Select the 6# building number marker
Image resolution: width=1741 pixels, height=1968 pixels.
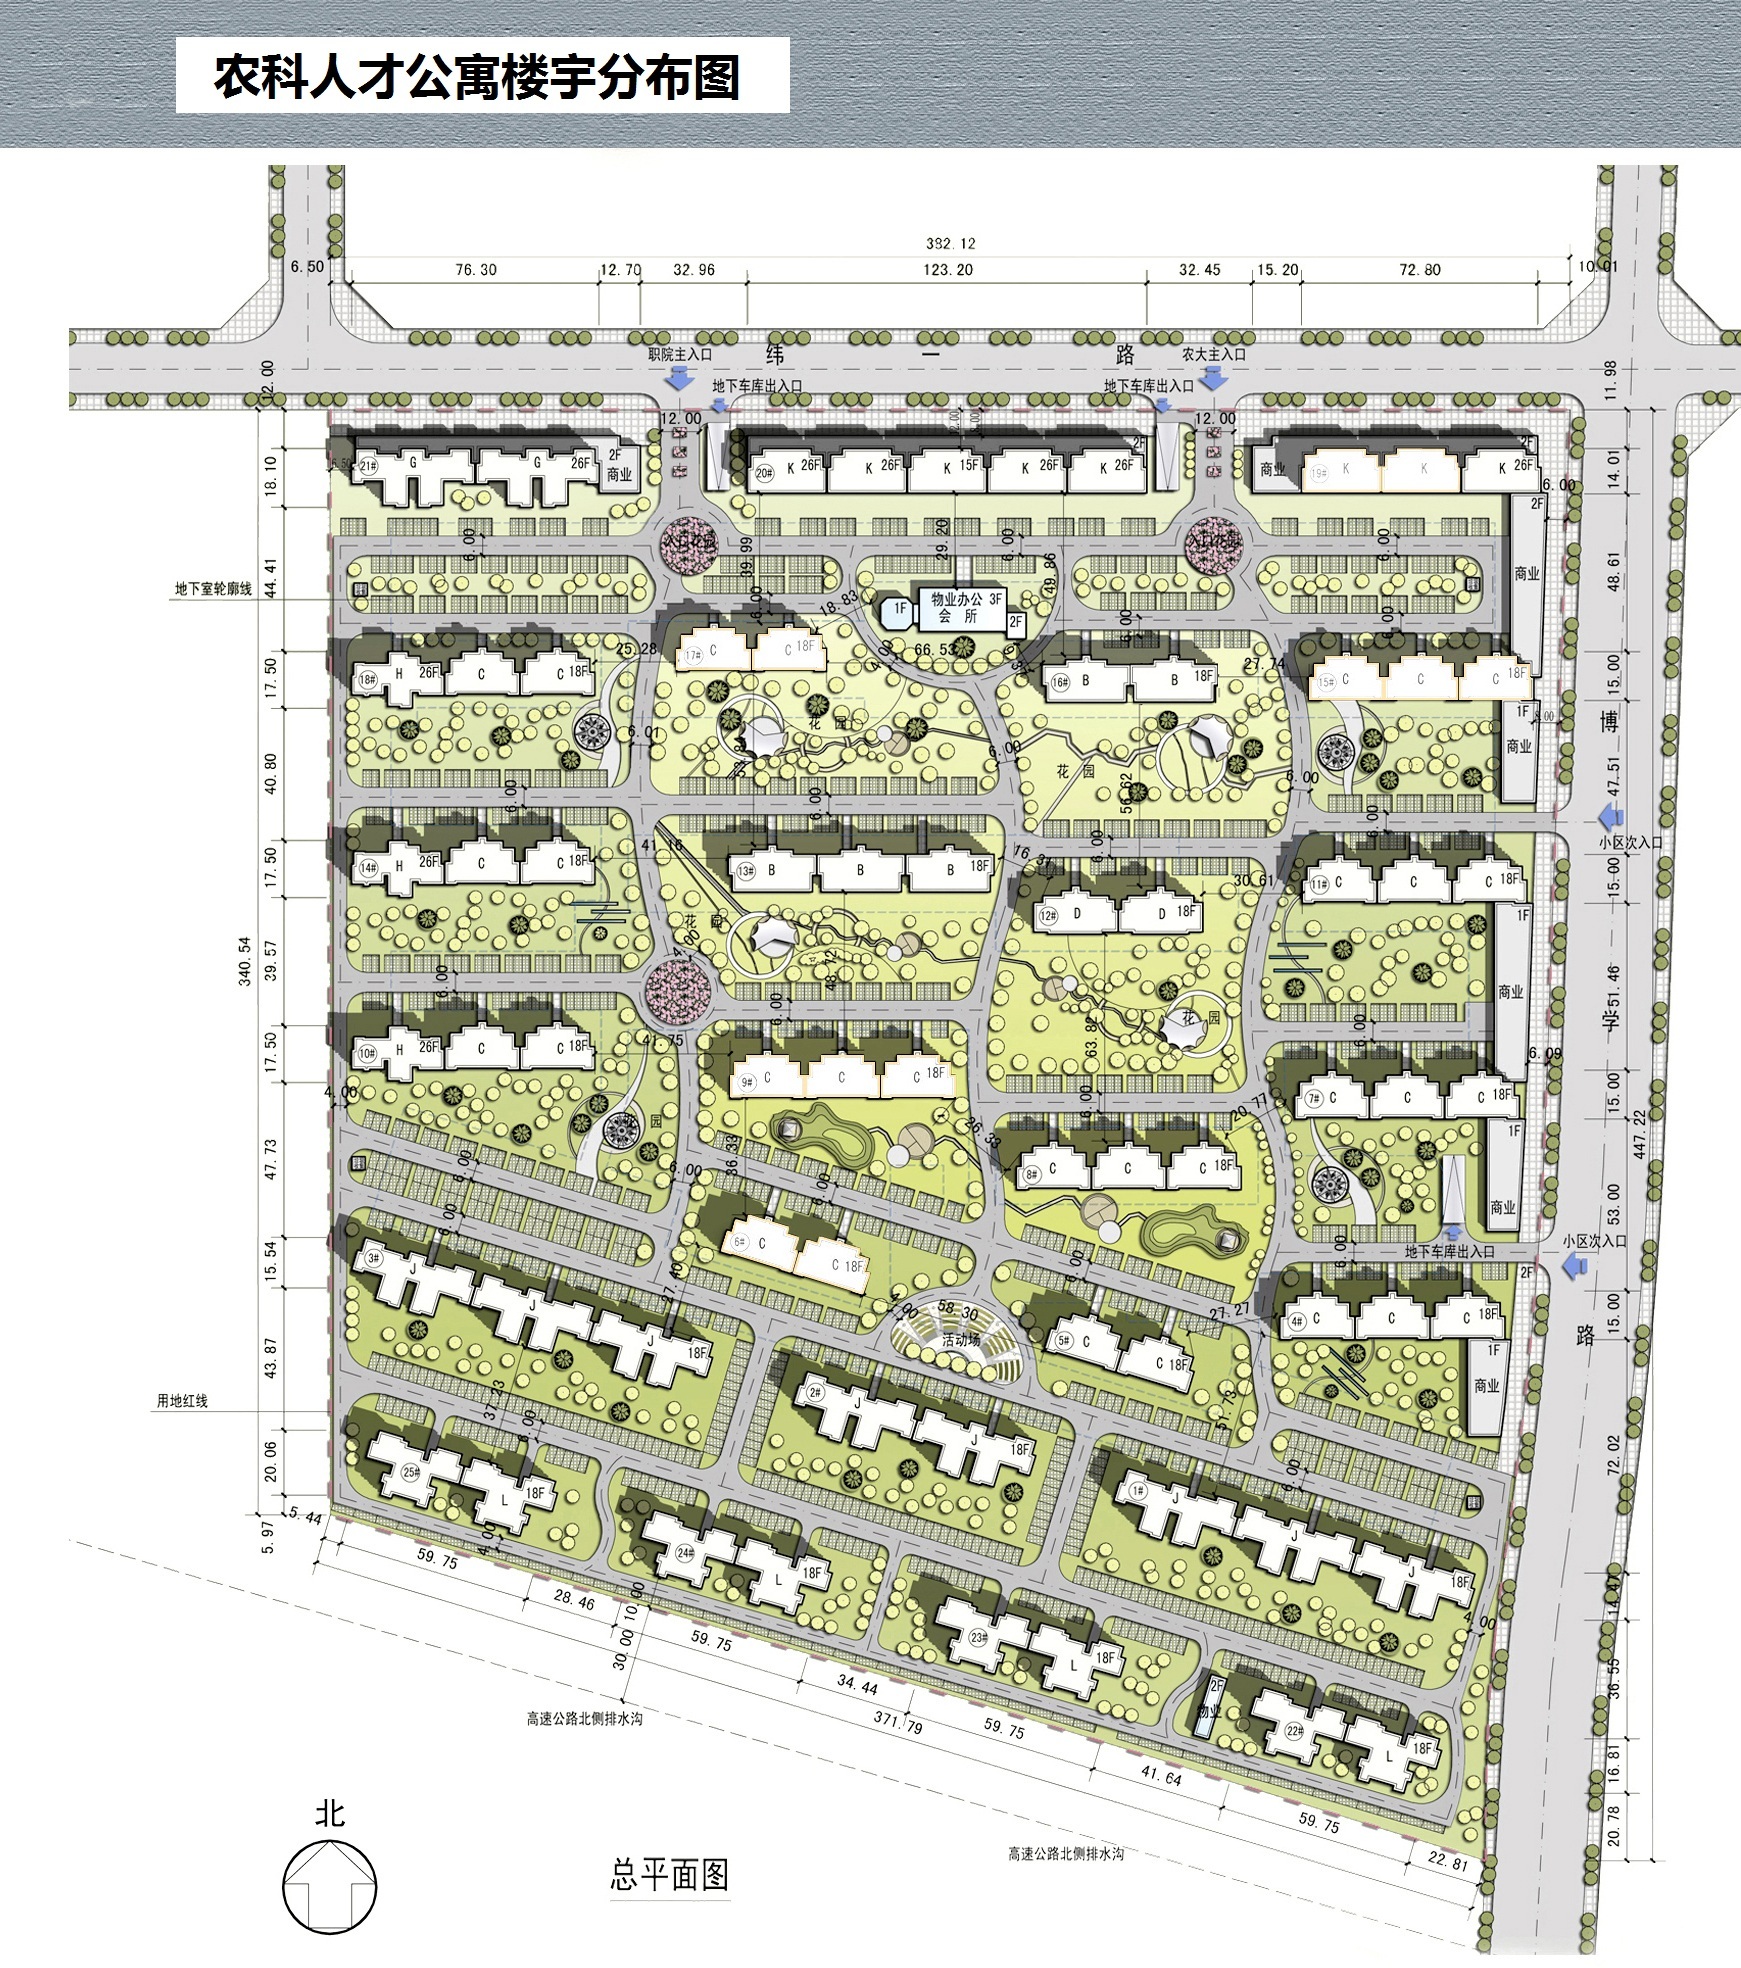pyautogui.click(x=741, y=1243)
